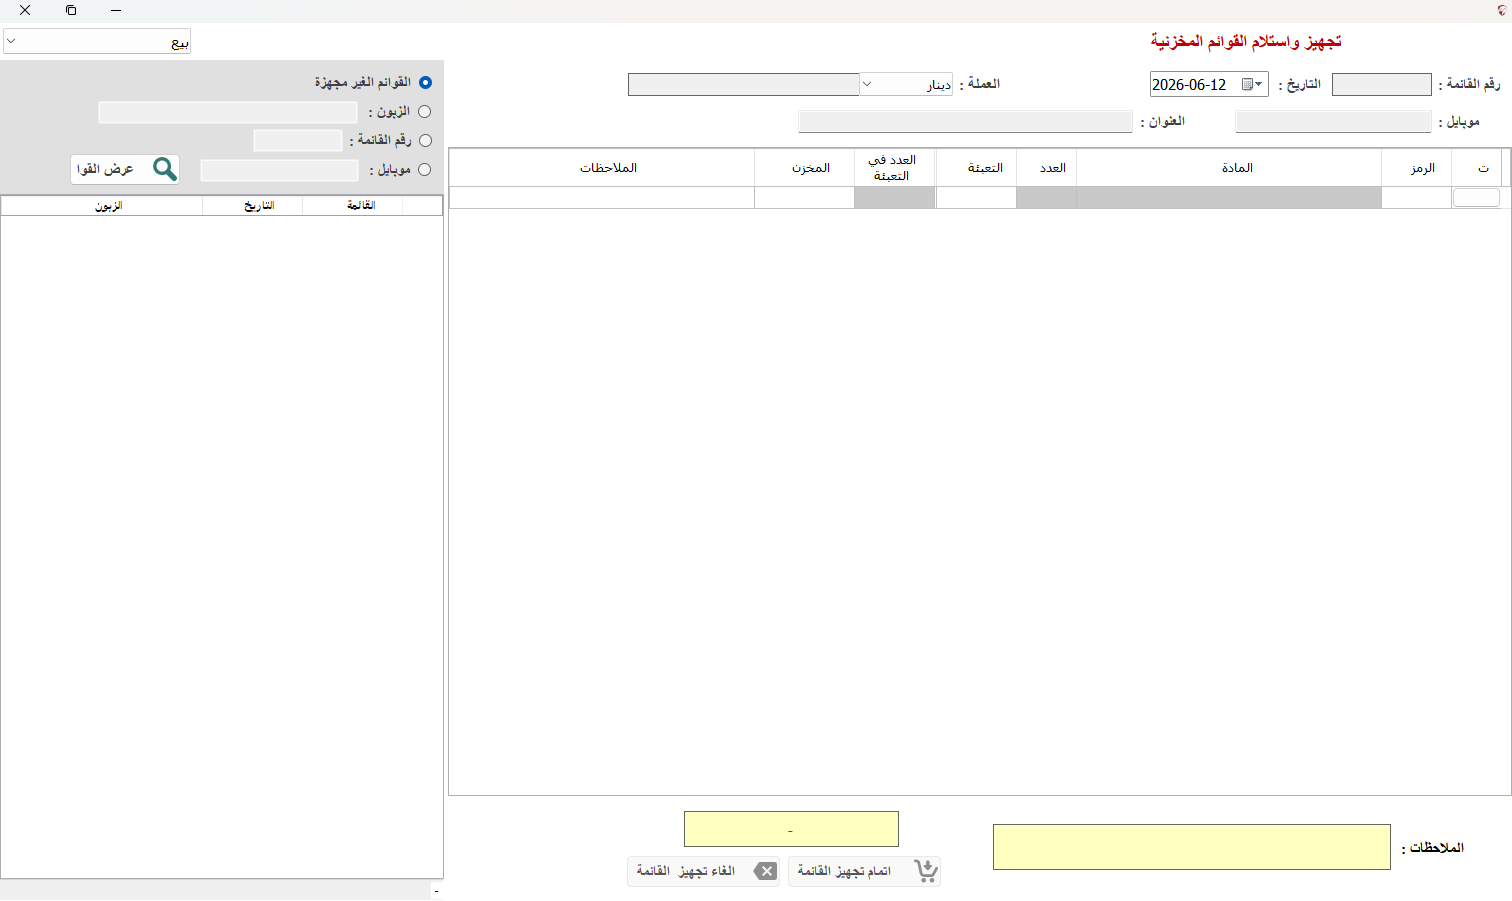Click the الرمز column header

coord(1416,168)
